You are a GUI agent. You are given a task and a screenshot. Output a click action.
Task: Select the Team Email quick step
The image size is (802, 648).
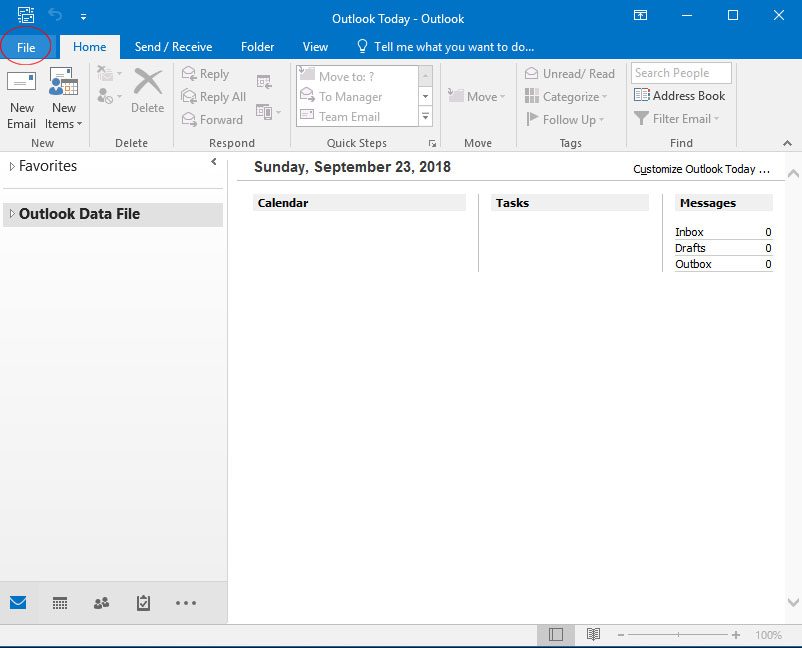pyautogui.click(x=358, y=117)
